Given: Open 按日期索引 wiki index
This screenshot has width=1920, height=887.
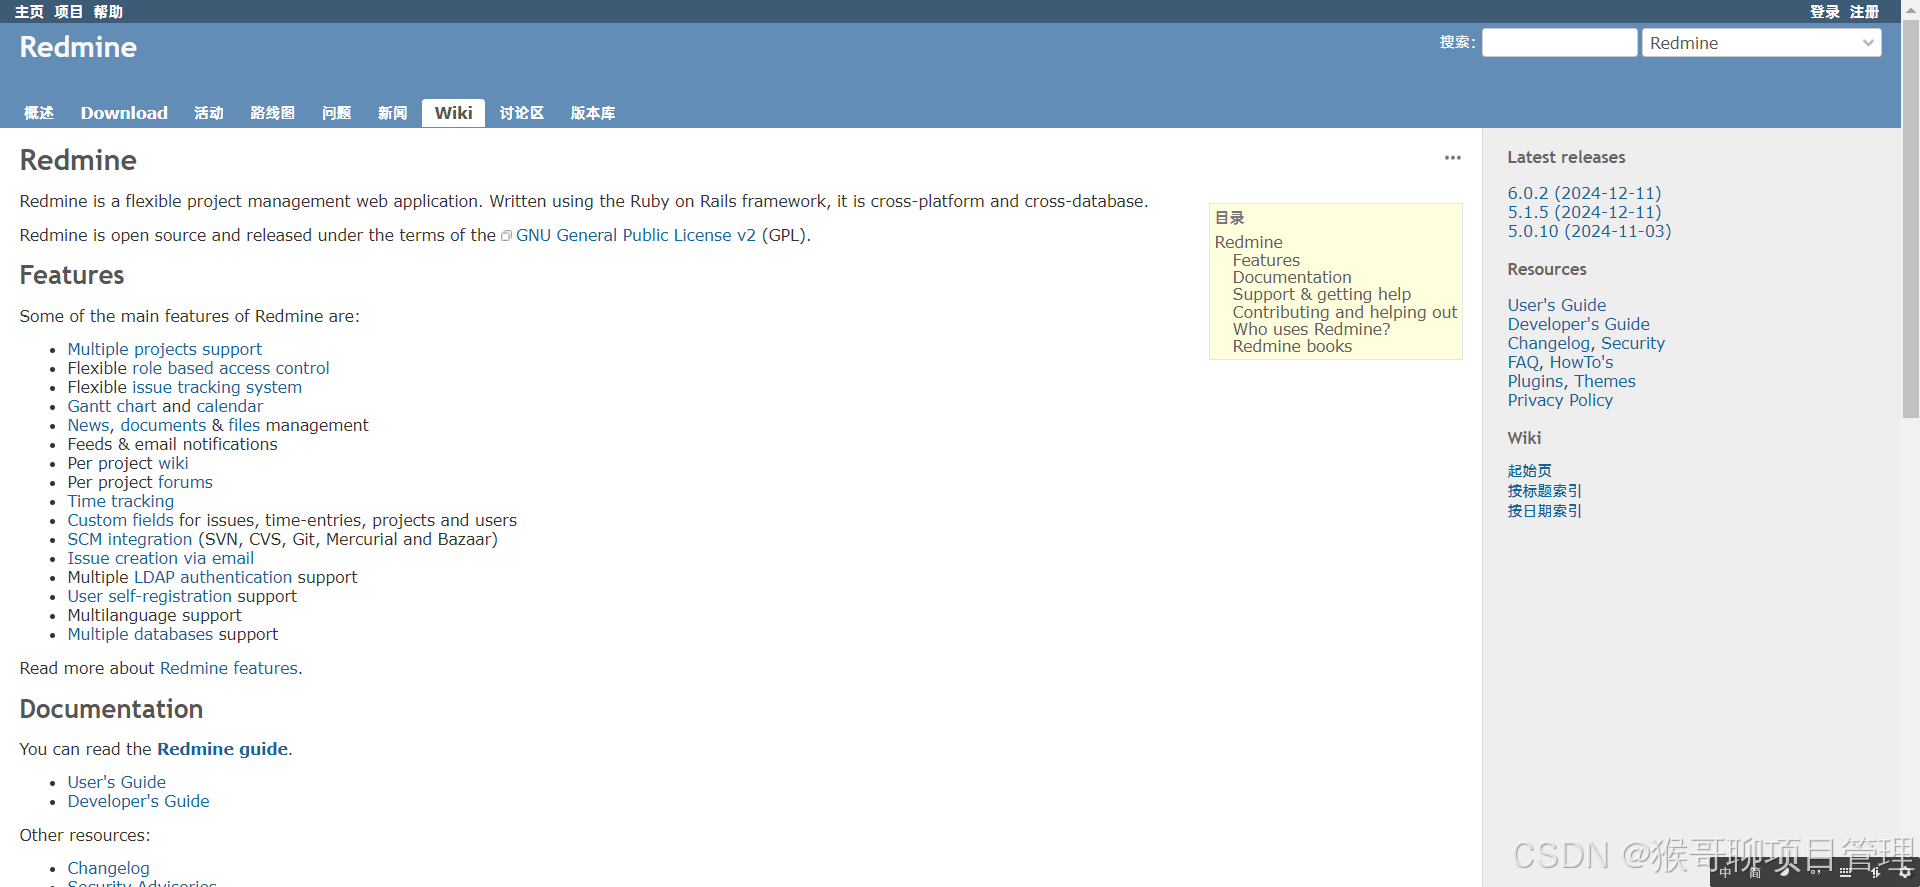Looking at the screenshot, I should point(1544,511).
